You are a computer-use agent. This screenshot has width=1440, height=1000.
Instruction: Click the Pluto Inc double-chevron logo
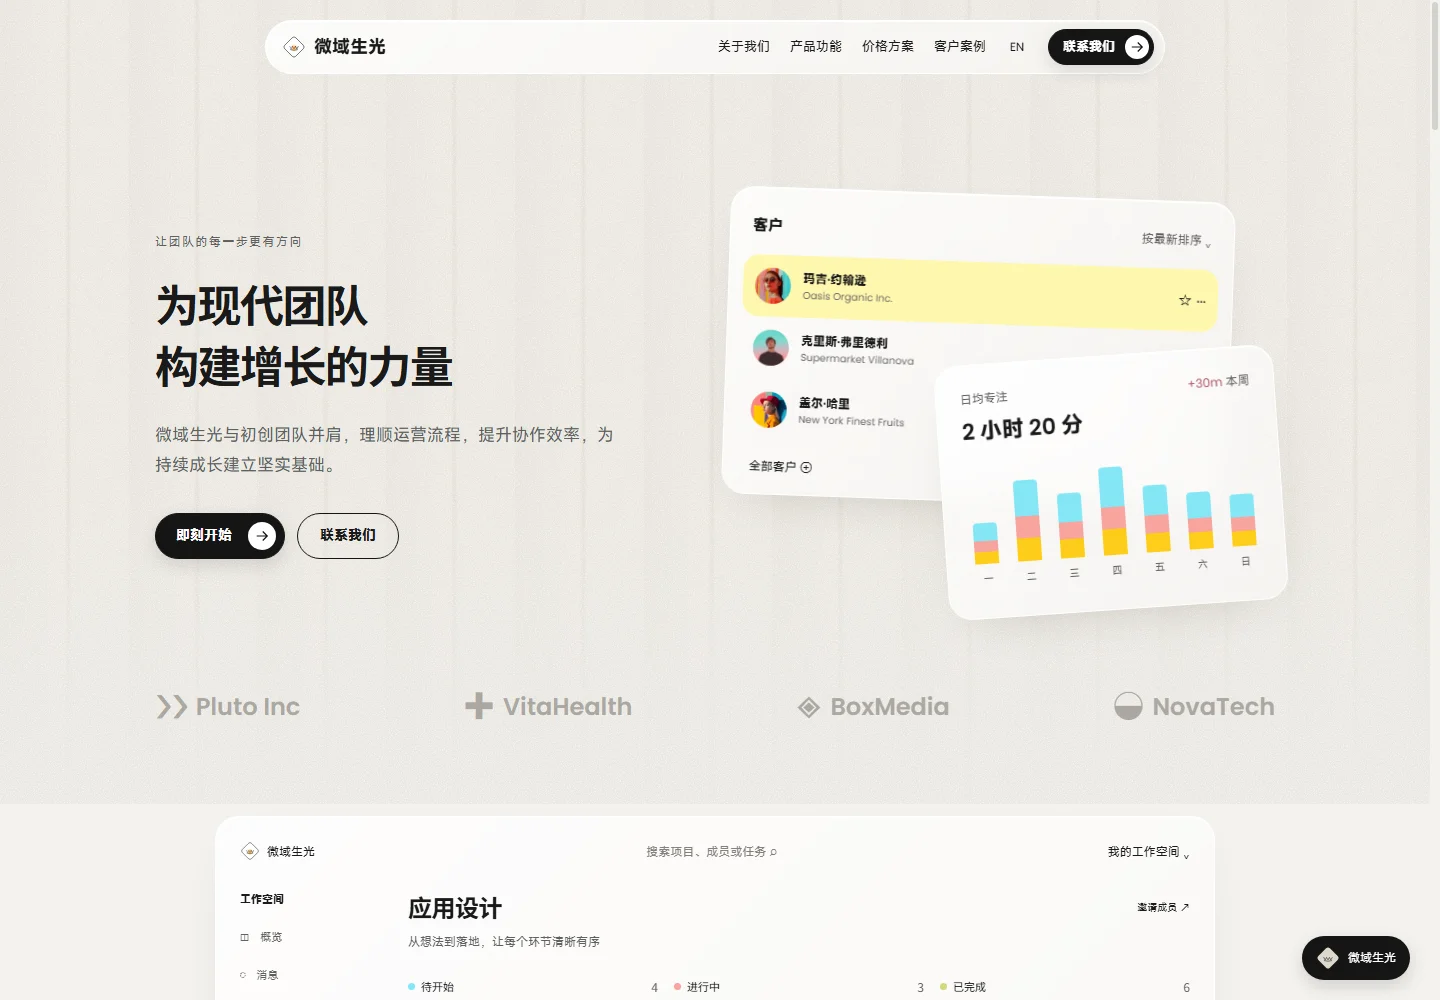pyautogui.click(x=172, y=707)
